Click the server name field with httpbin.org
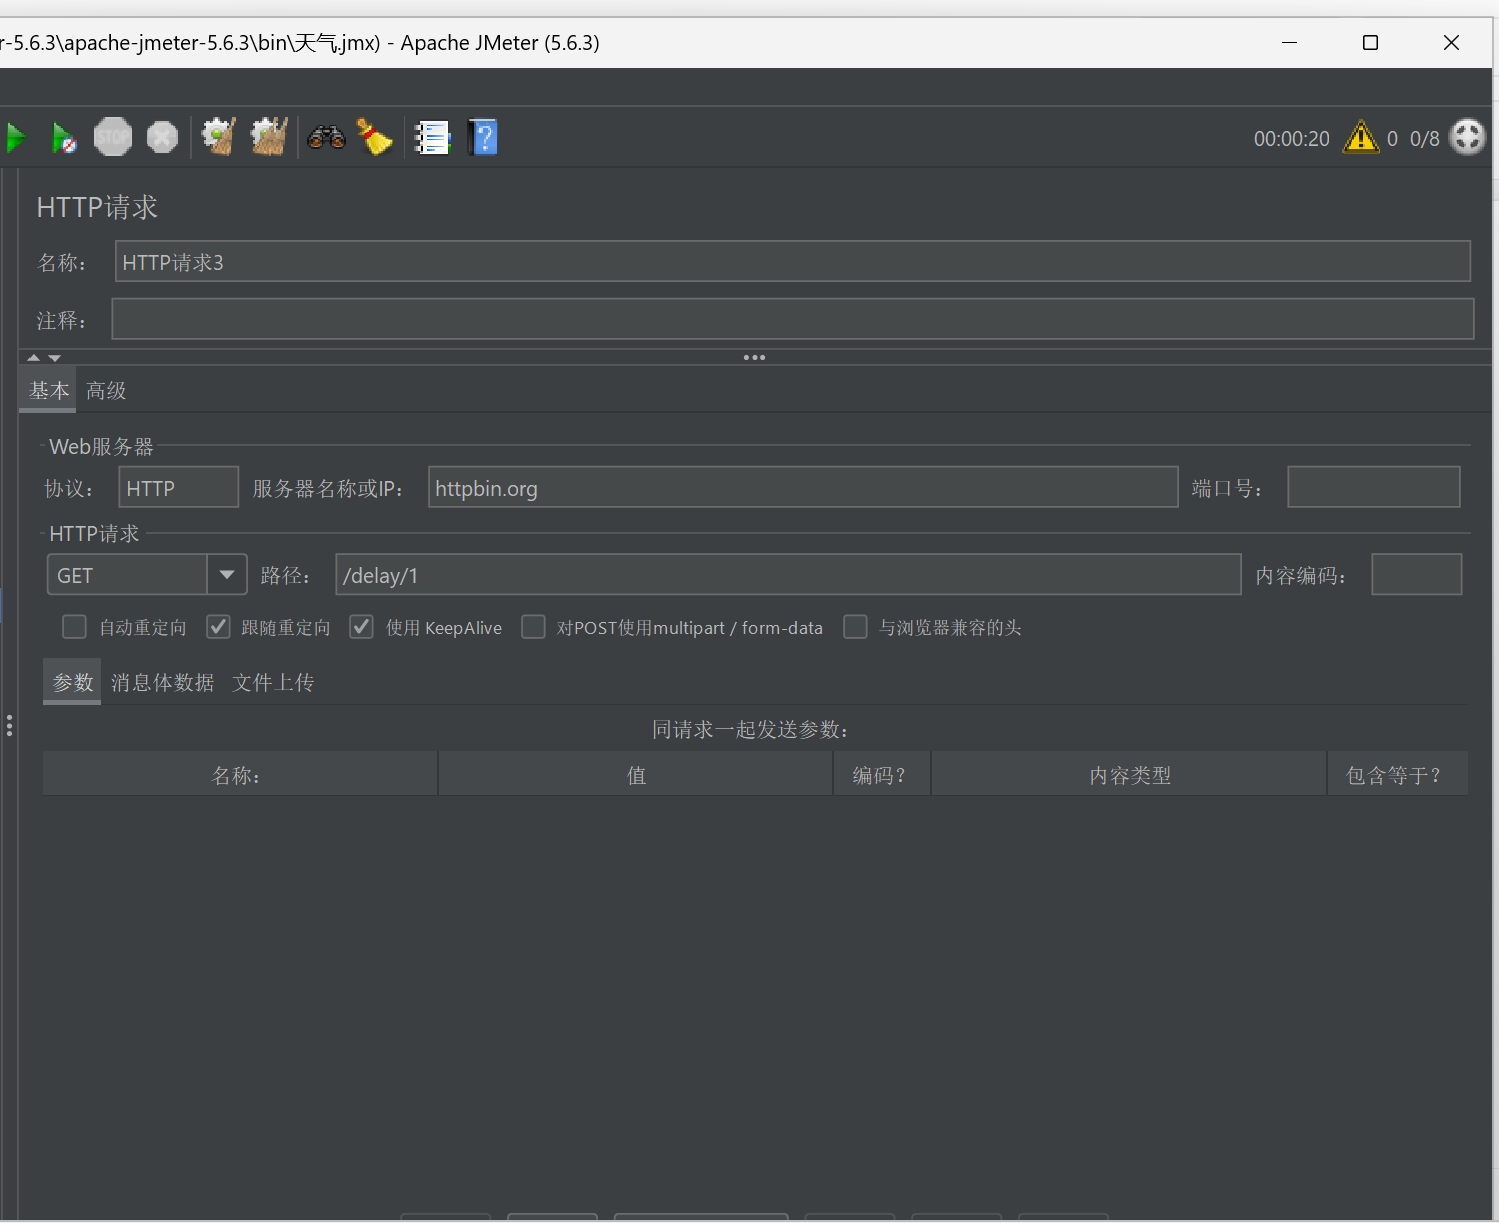The image size is (1499, 1223). point(803,488)
